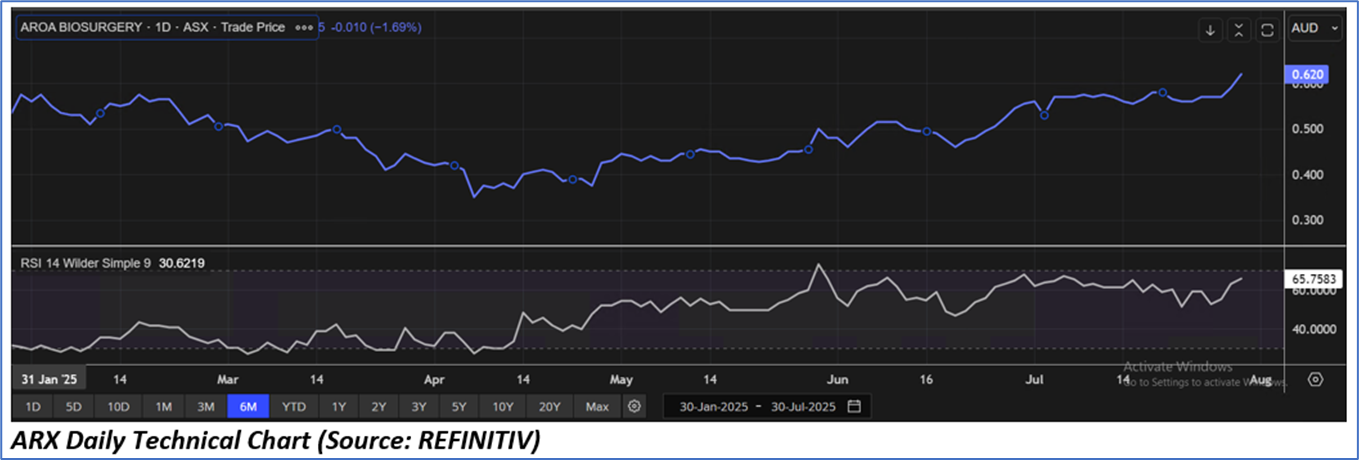Screen dimensions: 1359x460
Task: Click the 6M active range button
Action: coord(248,407)
